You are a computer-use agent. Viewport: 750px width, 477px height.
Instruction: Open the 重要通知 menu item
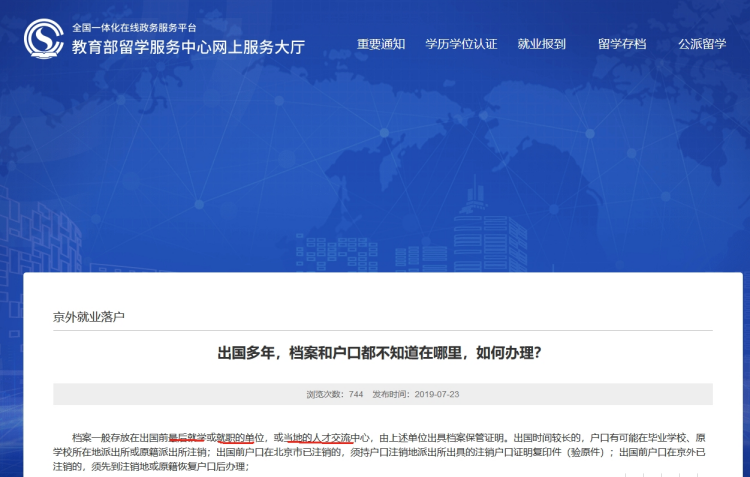coord(381,44)
